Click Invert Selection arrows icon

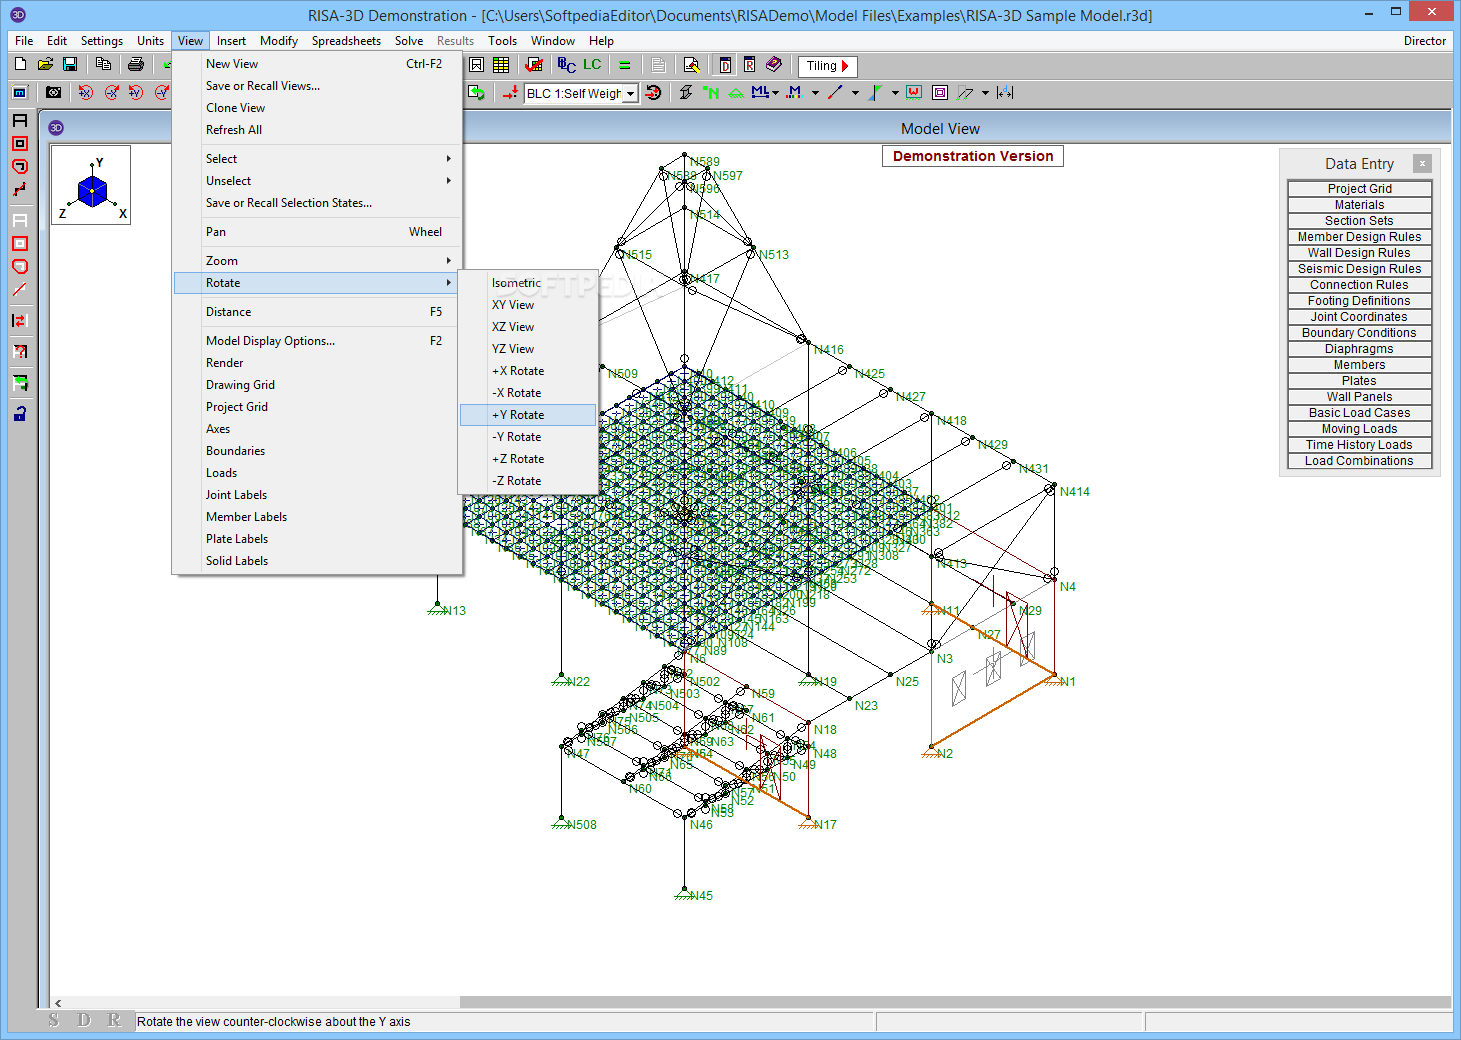click(20, 321)
